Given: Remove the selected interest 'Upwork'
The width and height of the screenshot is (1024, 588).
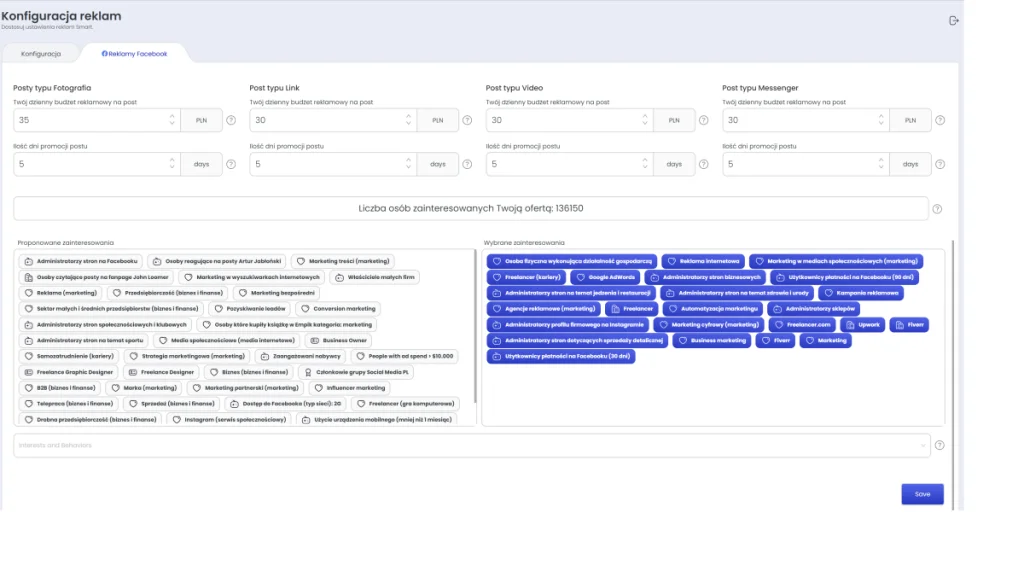Looking at the screenshot, I should [x=862, y=325].
